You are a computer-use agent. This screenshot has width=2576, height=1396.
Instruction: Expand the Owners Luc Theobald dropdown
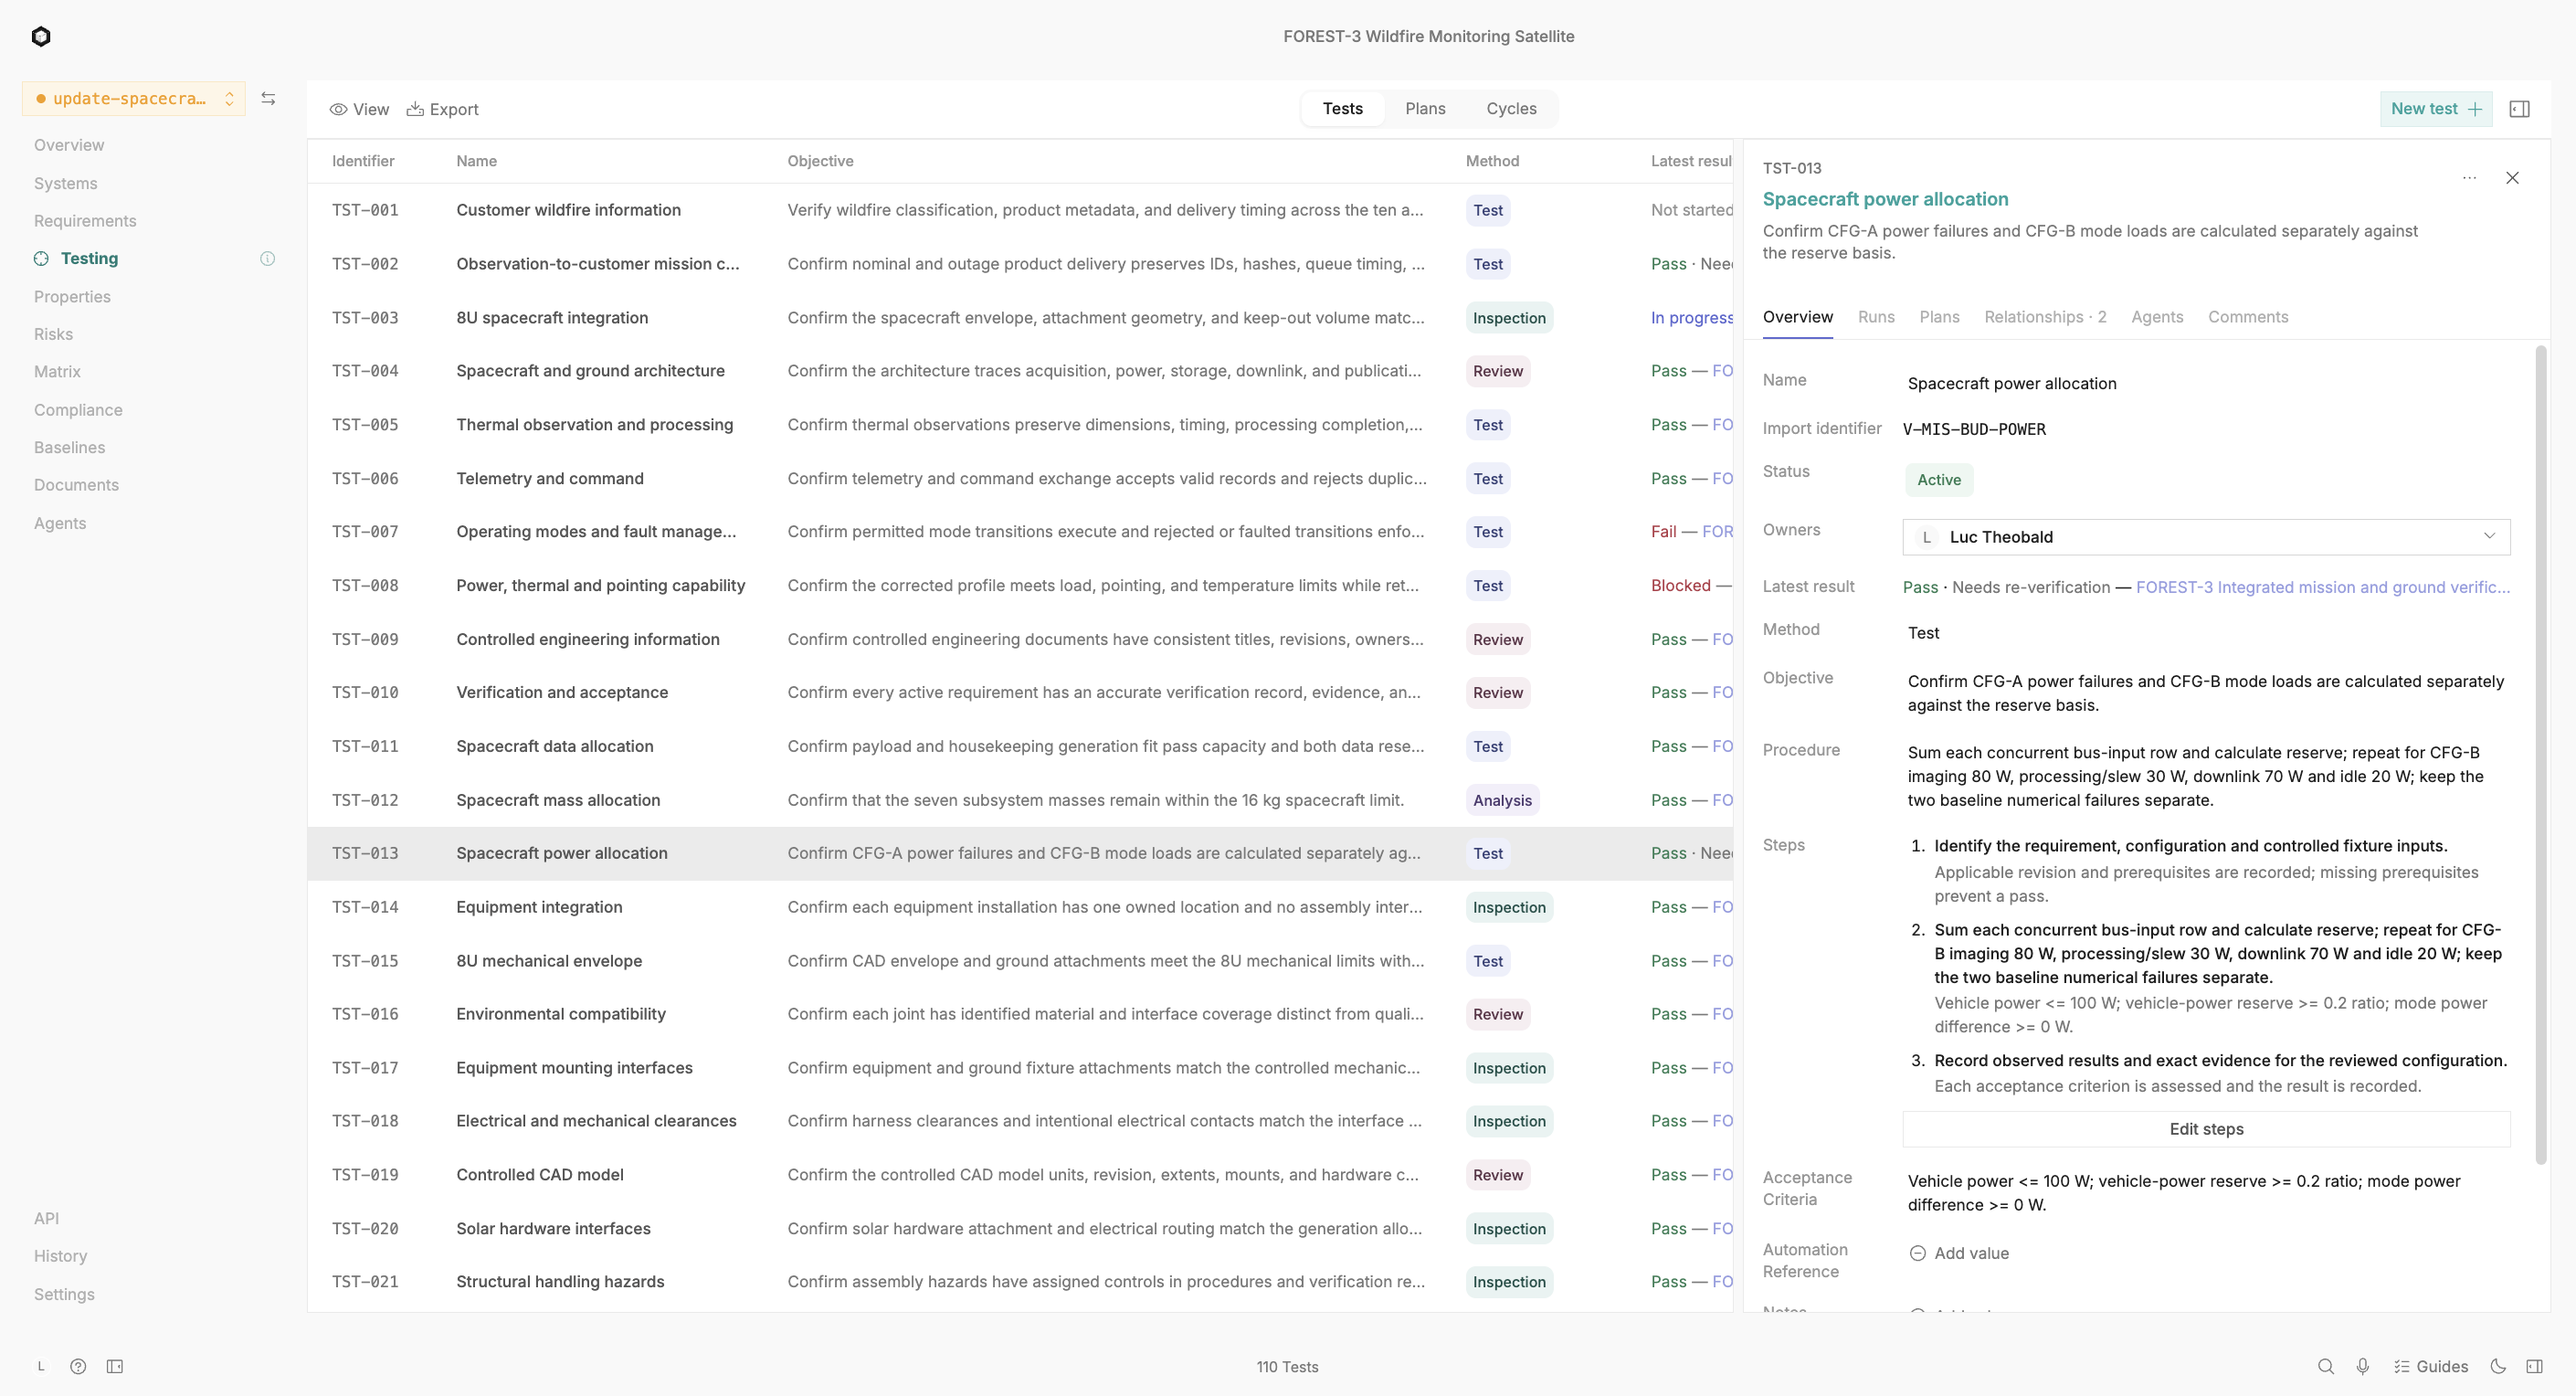coord(2206,537)
